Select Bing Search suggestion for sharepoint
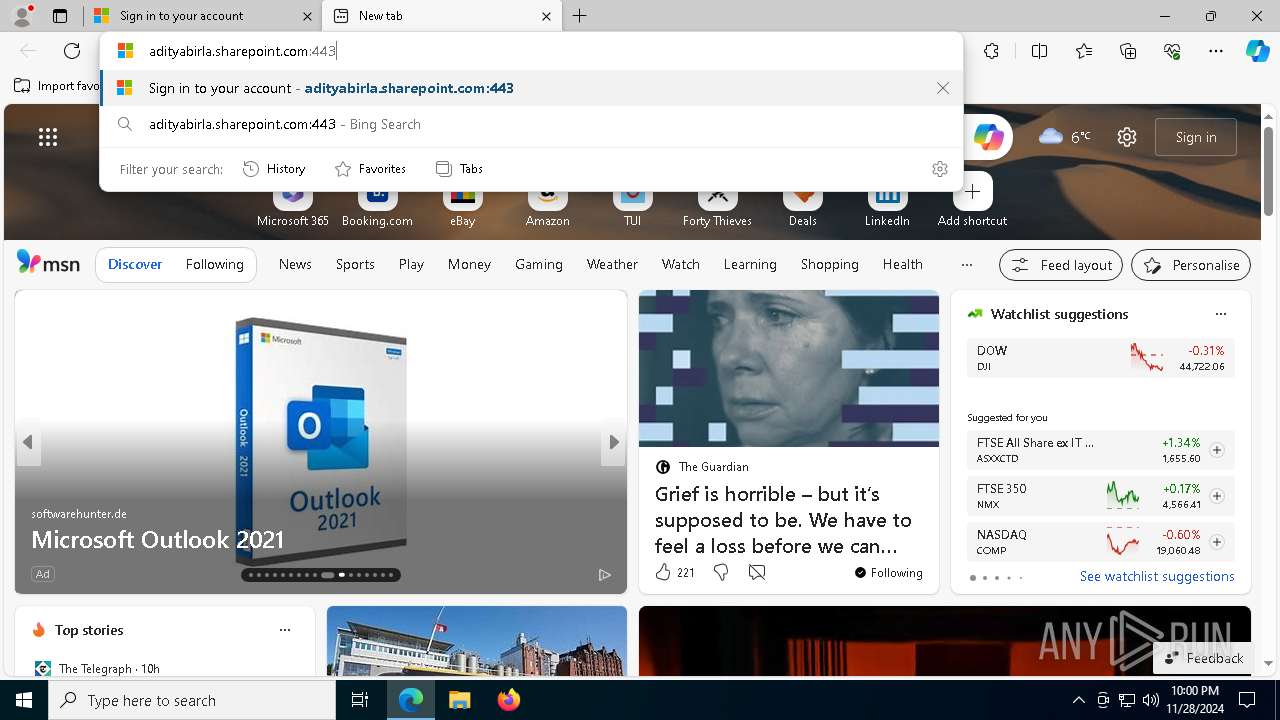1280x720 pixels. (531, 124)
